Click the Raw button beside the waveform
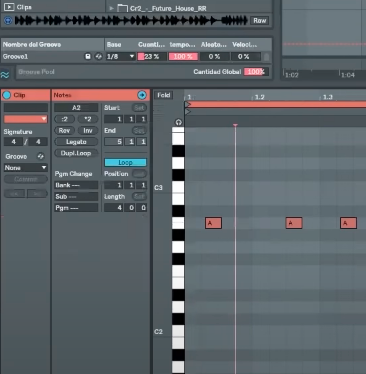 point(259,21)
